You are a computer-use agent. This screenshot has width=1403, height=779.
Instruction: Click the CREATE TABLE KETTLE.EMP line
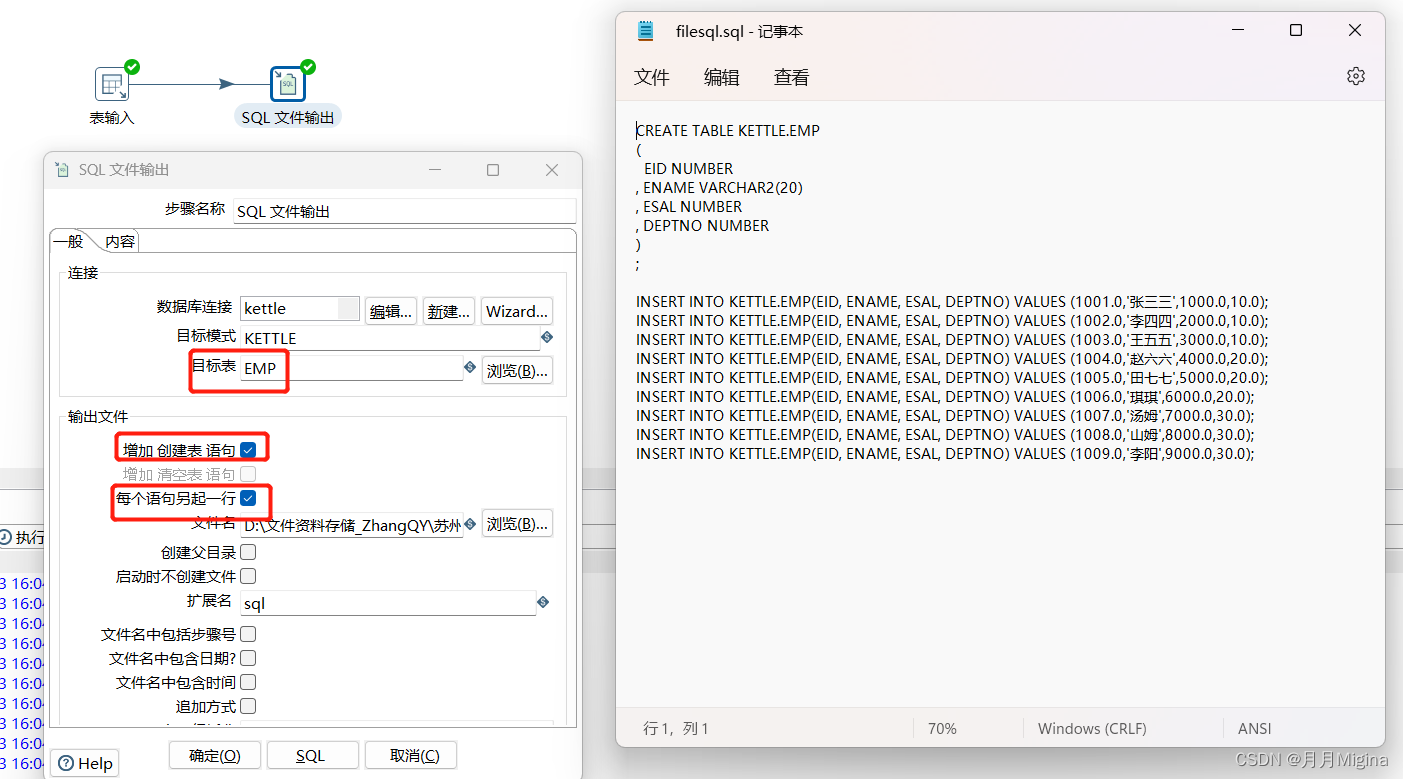[728, 130]
